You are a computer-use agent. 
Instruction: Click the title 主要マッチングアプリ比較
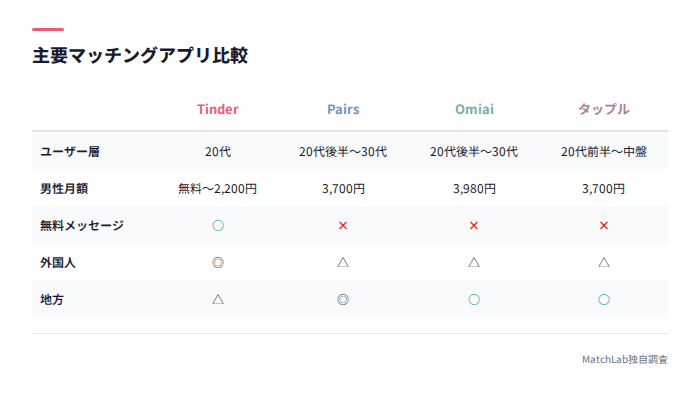140,55
